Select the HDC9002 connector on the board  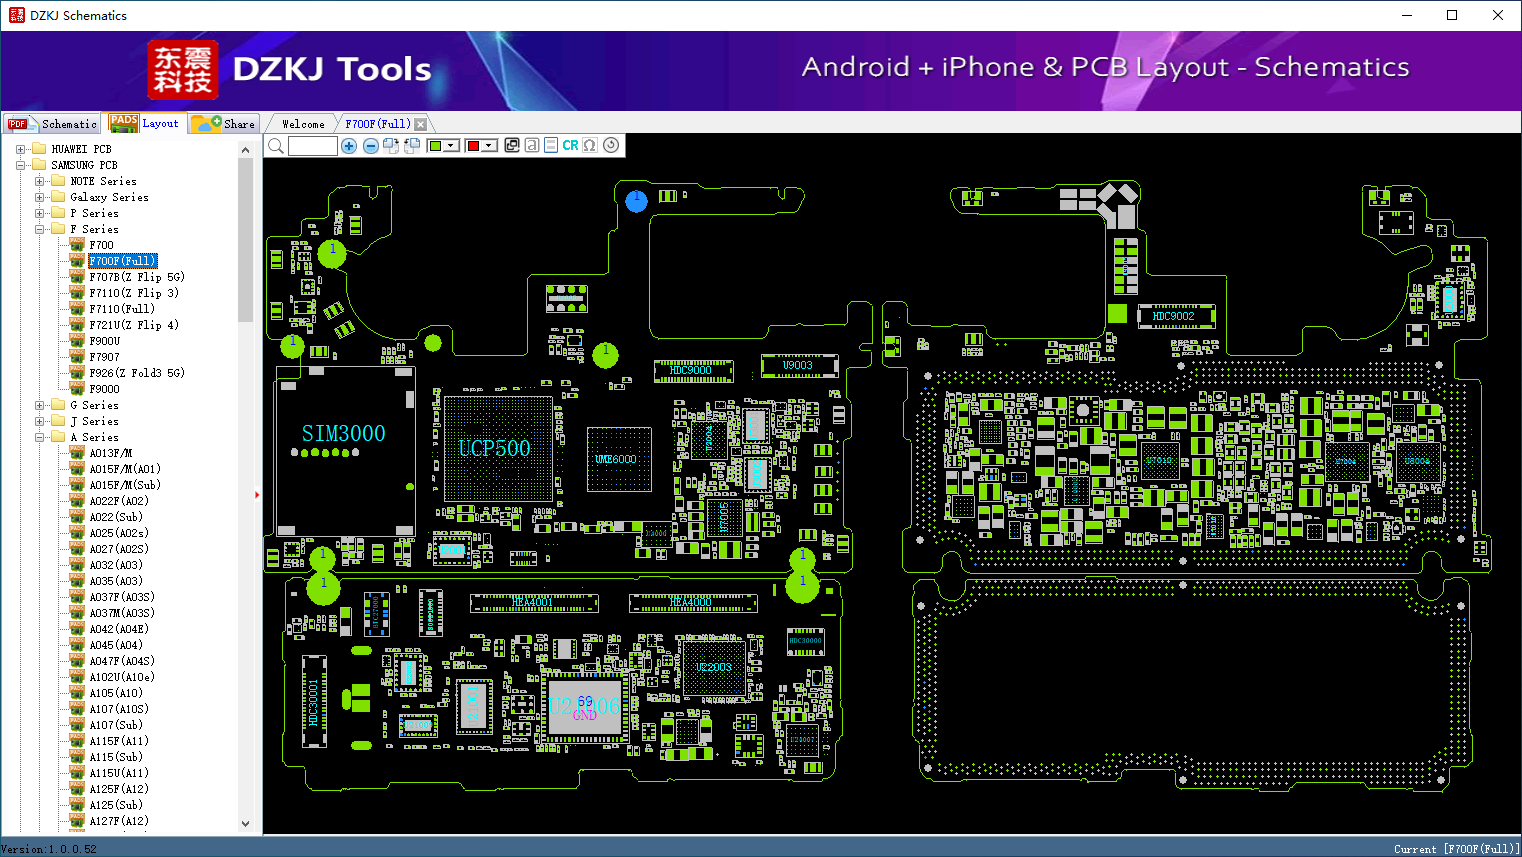1176,317
